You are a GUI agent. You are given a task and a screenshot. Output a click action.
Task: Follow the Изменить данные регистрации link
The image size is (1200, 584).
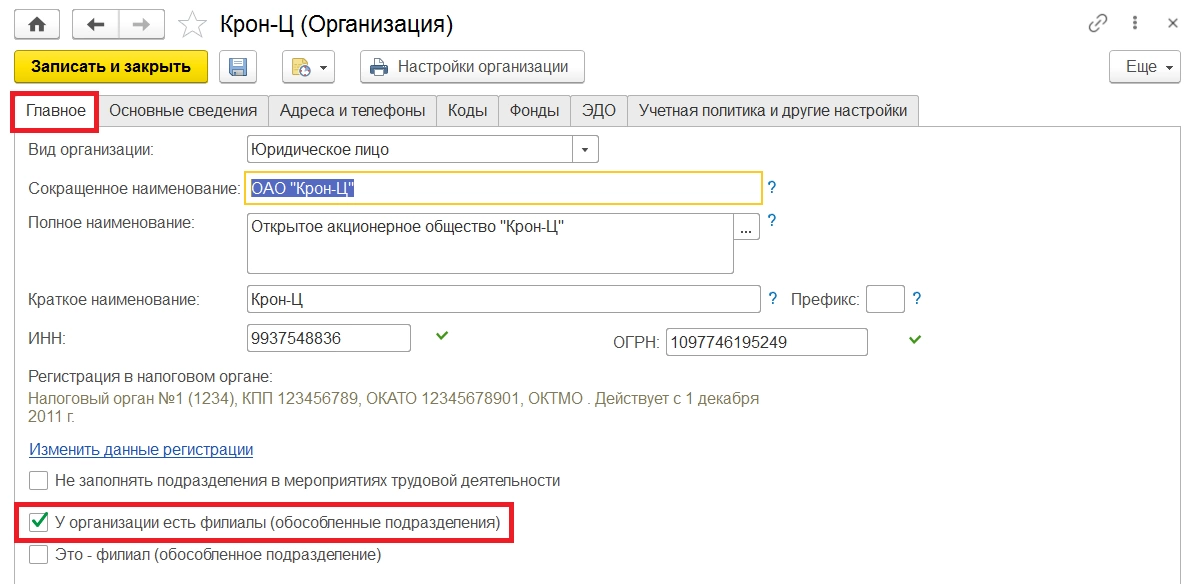point(141,450)
